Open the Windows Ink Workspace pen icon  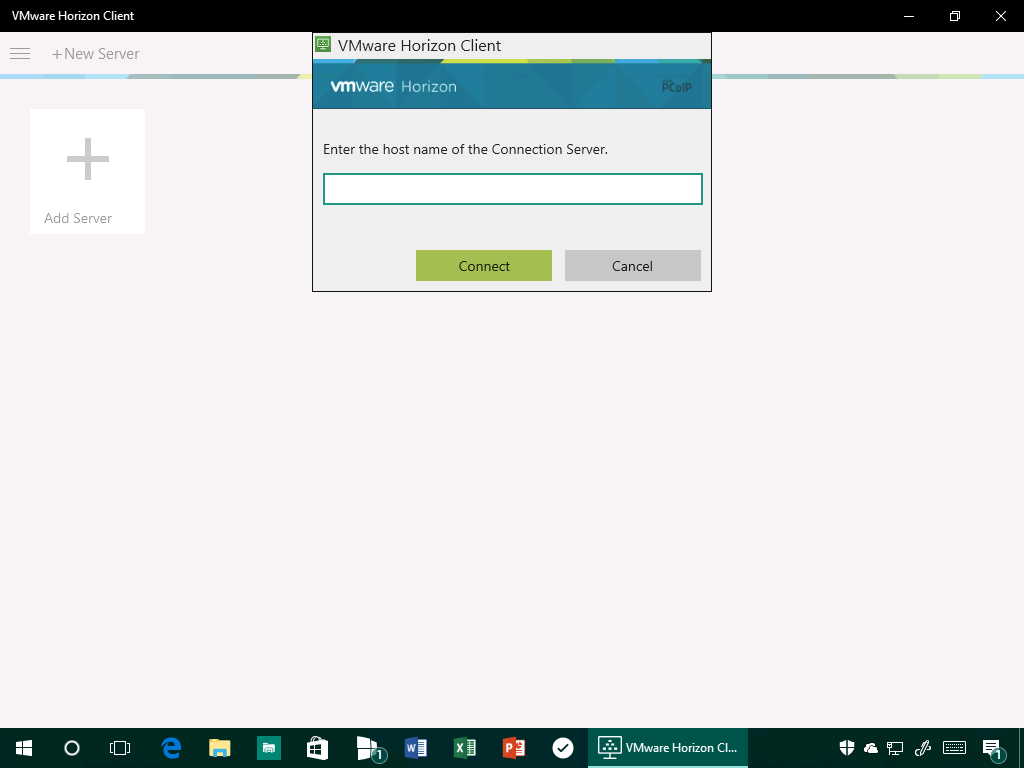point(922,748)
